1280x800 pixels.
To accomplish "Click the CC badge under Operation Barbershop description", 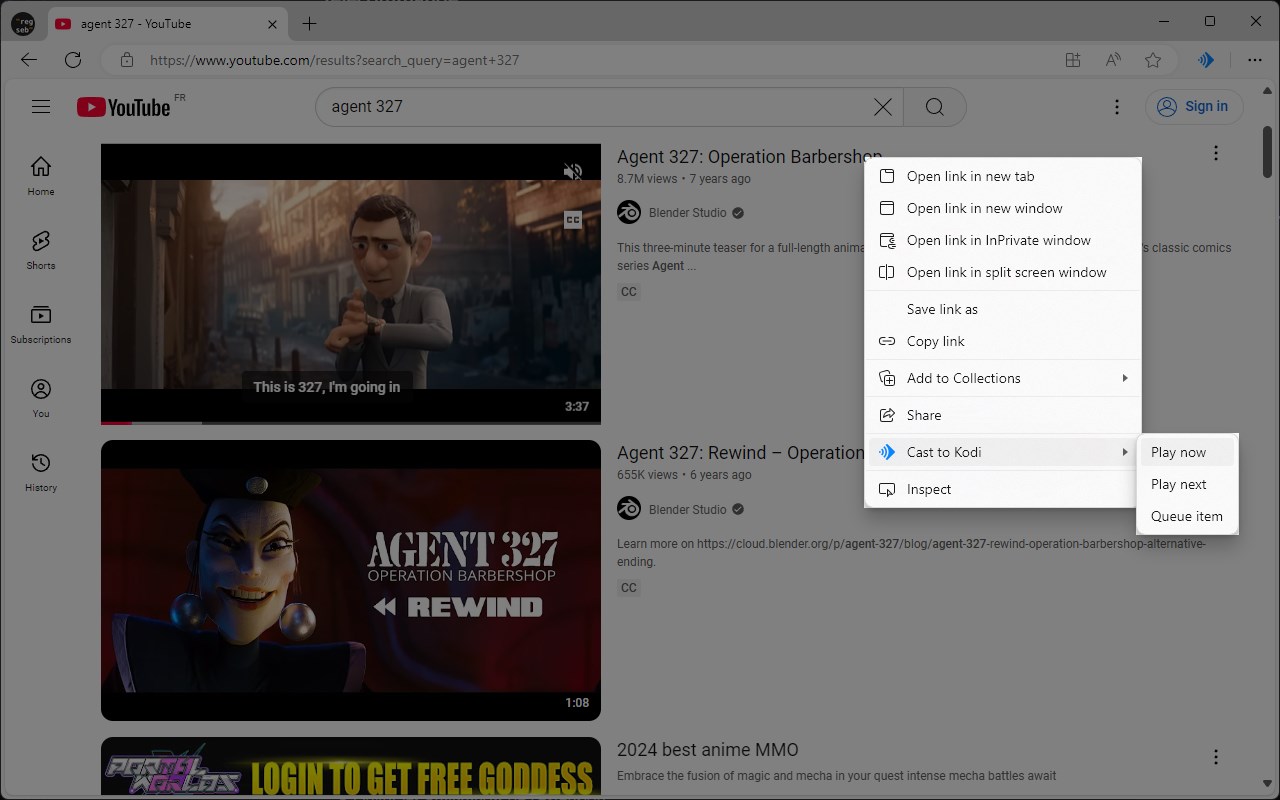I will [629, 292].
